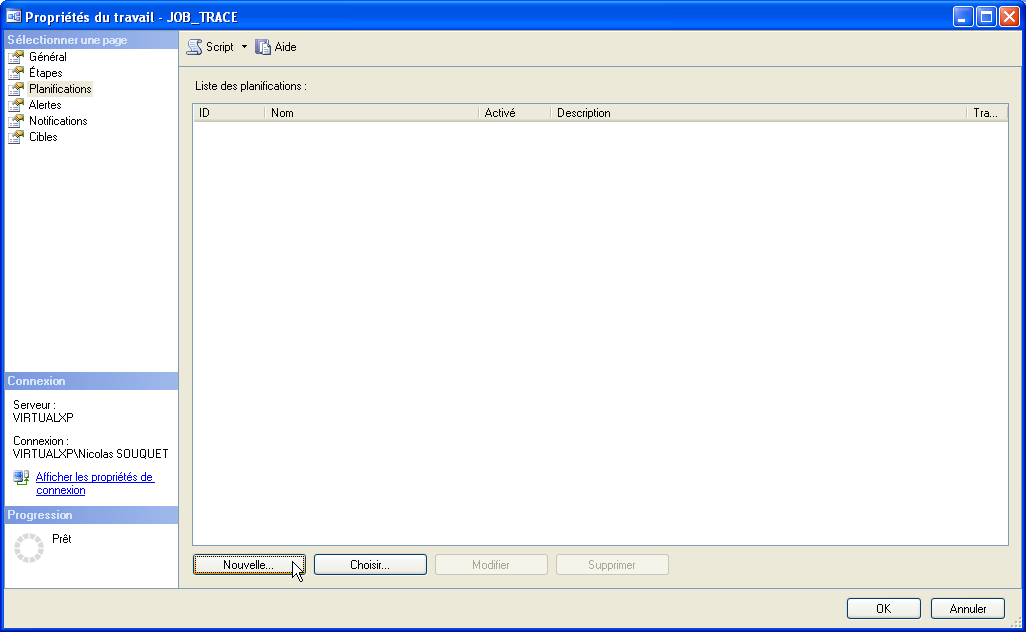Expand the Script dropdown arrow
Image resolution: width=1026 pixels, height=632 pixels.
(x=244, y=47)
